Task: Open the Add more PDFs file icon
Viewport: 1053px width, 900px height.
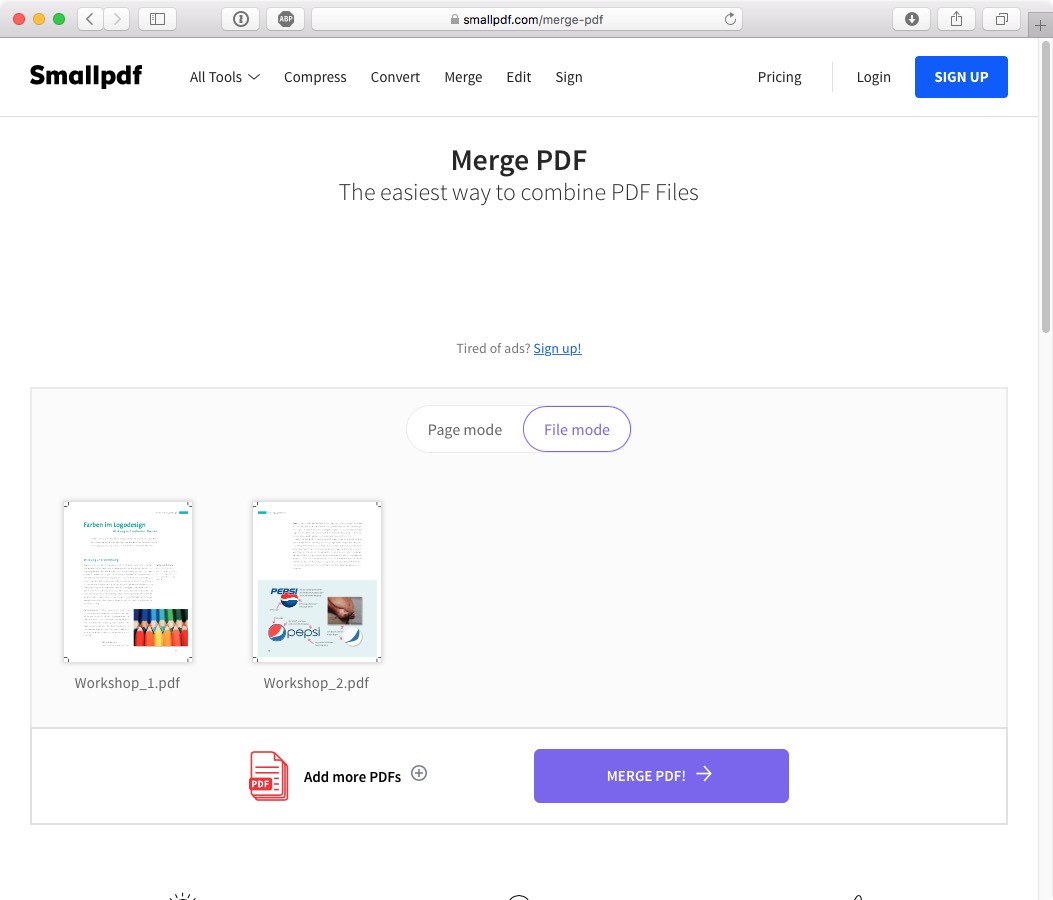Action: click(266, 775)
